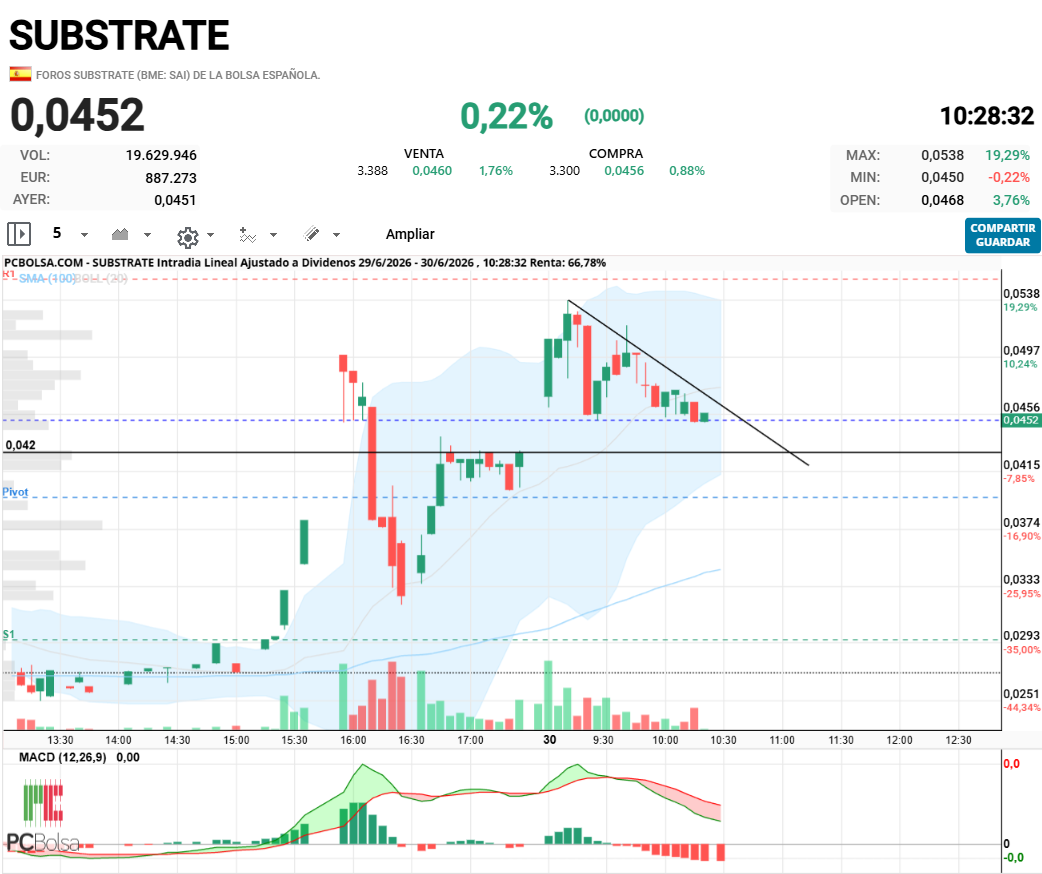Click the VENTA volume 3.388
The width and height of the screenshot is (1042, 874).
372,171
